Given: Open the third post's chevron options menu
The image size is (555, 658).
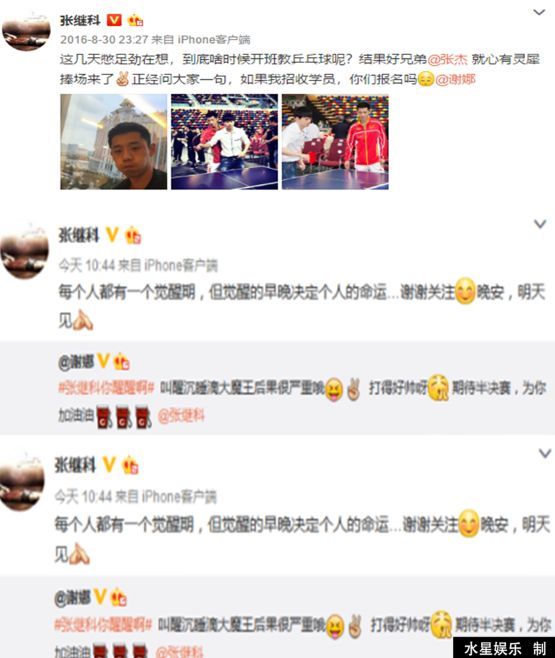Looking at the screenshot, I should coord(545,453).
